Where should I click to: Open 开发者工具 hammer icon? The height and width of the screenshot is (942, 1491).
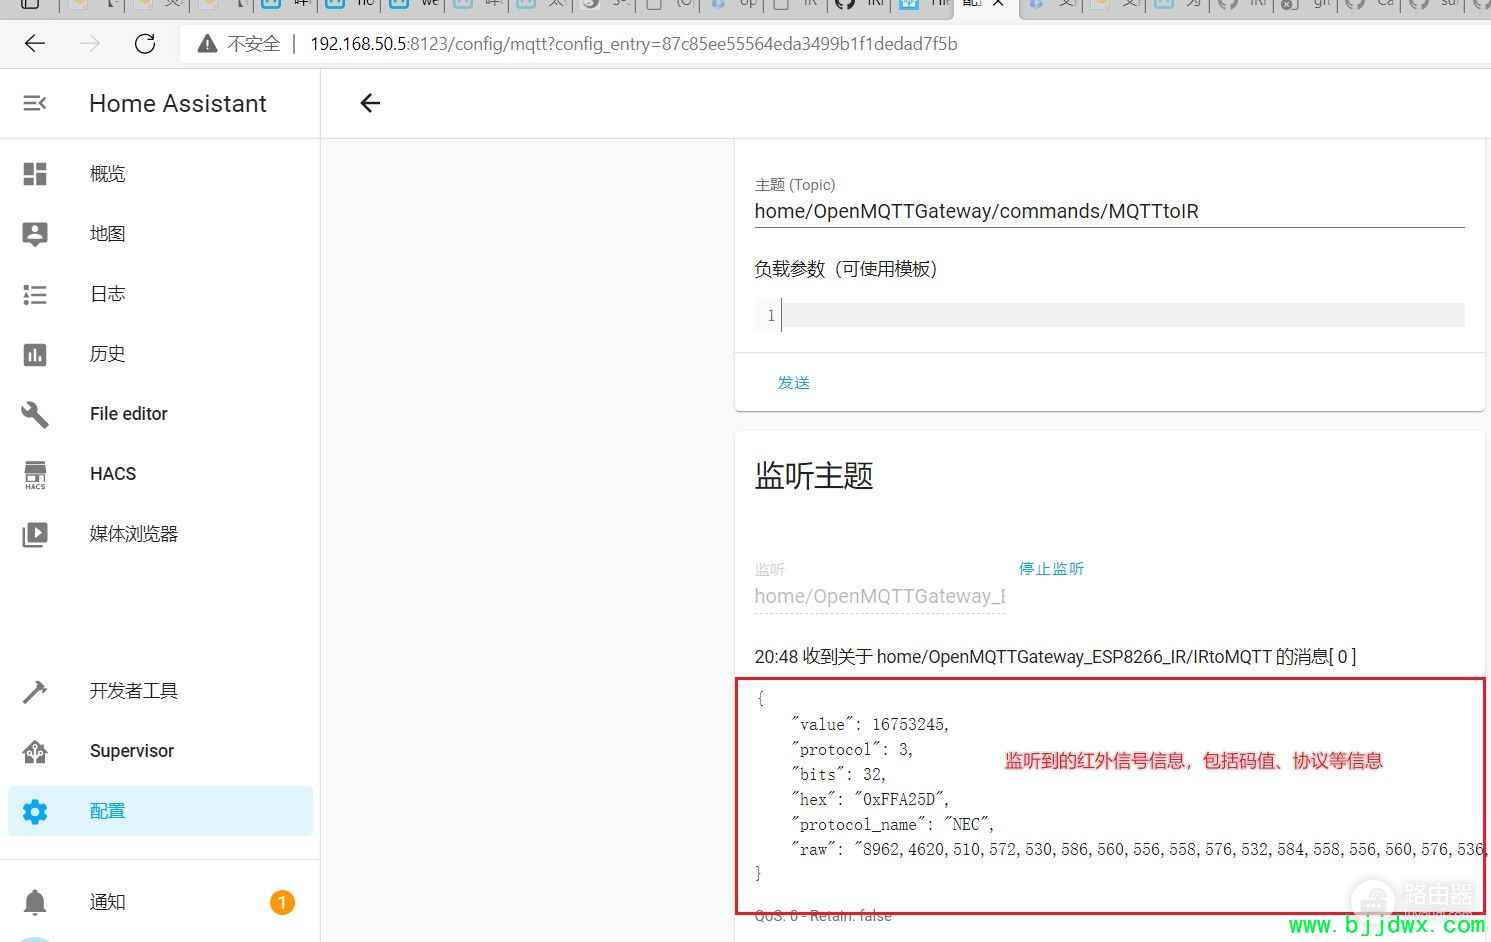[35, 691]
